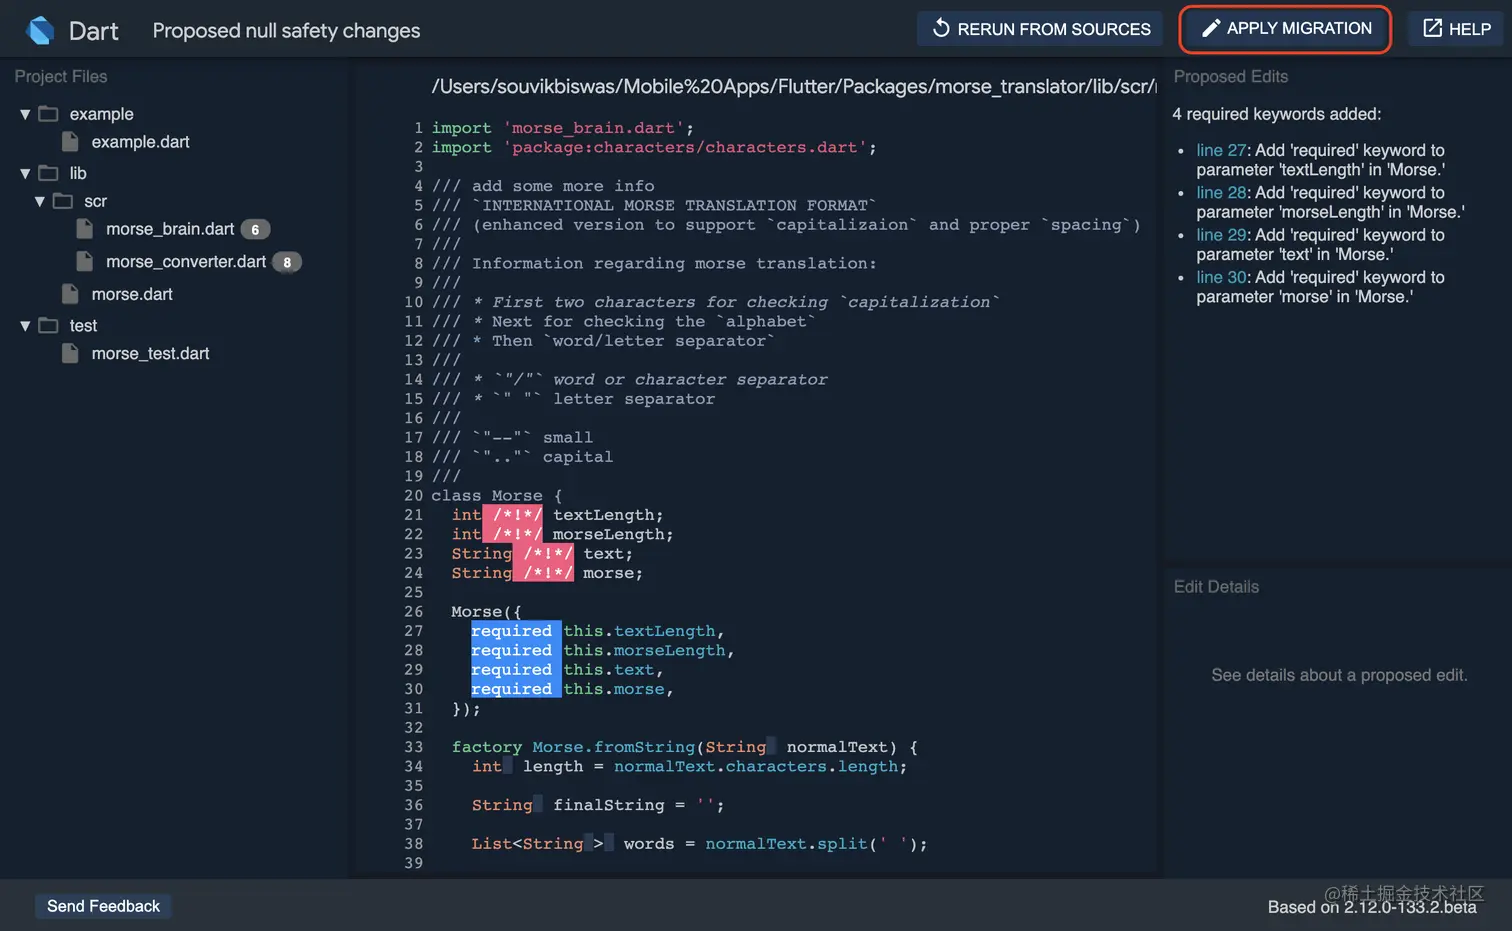
Task: Click normalText.split on line 38
Action: [x=787, y=844]
